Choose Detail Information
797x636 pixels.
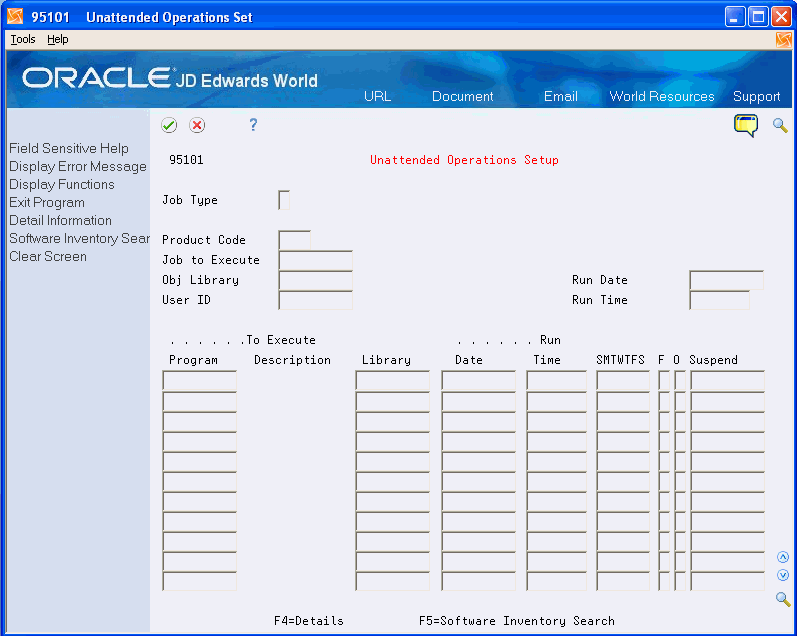point(60,220)
